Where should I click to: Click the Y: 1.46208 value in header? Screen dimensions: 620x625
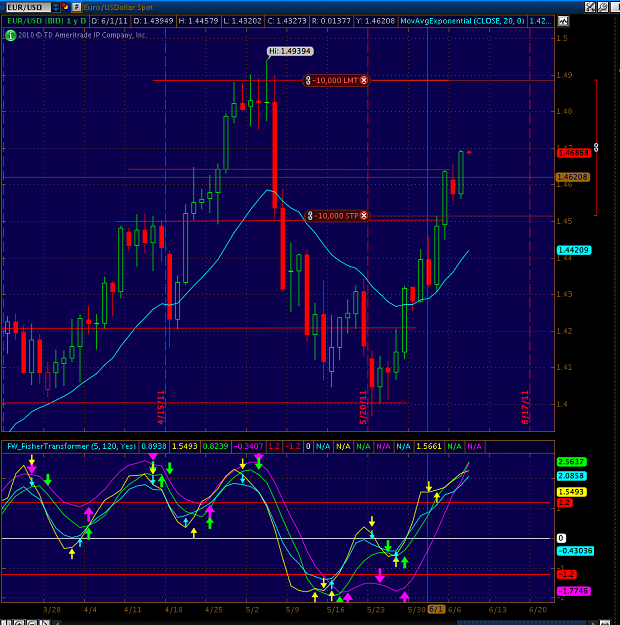375,21
